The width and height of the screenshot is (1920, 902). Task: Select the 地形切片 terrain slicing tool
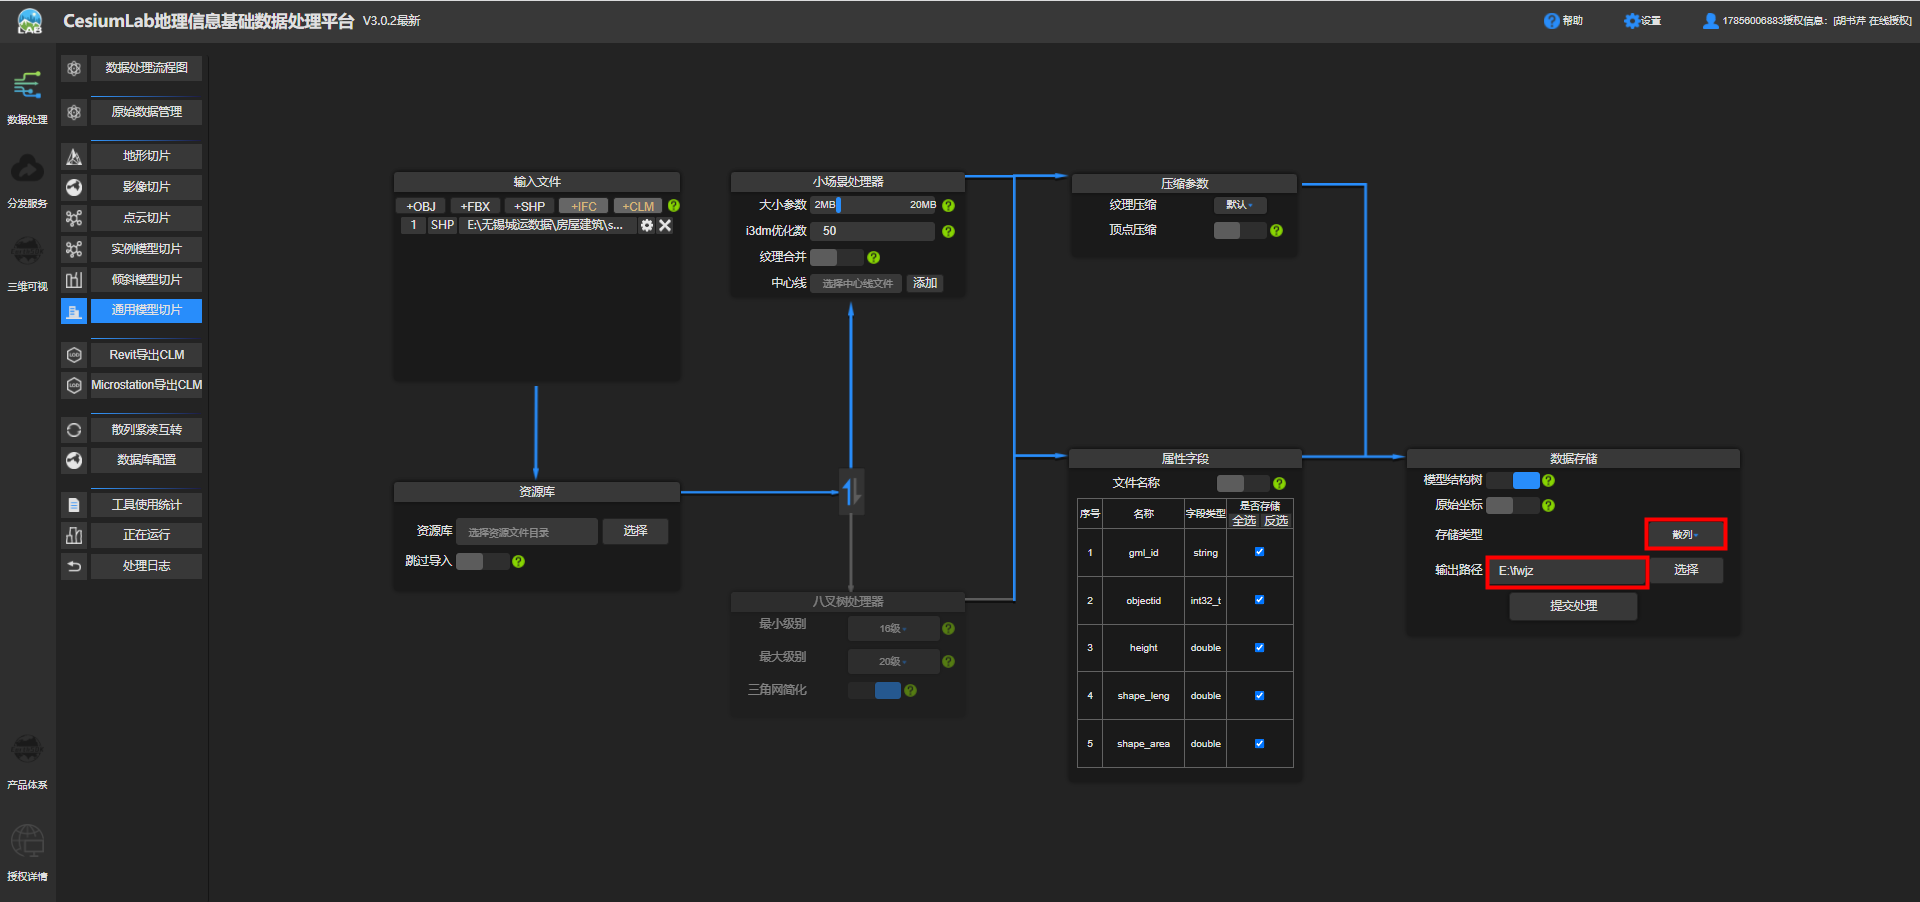pyautogui.click(x=145, y=156)
